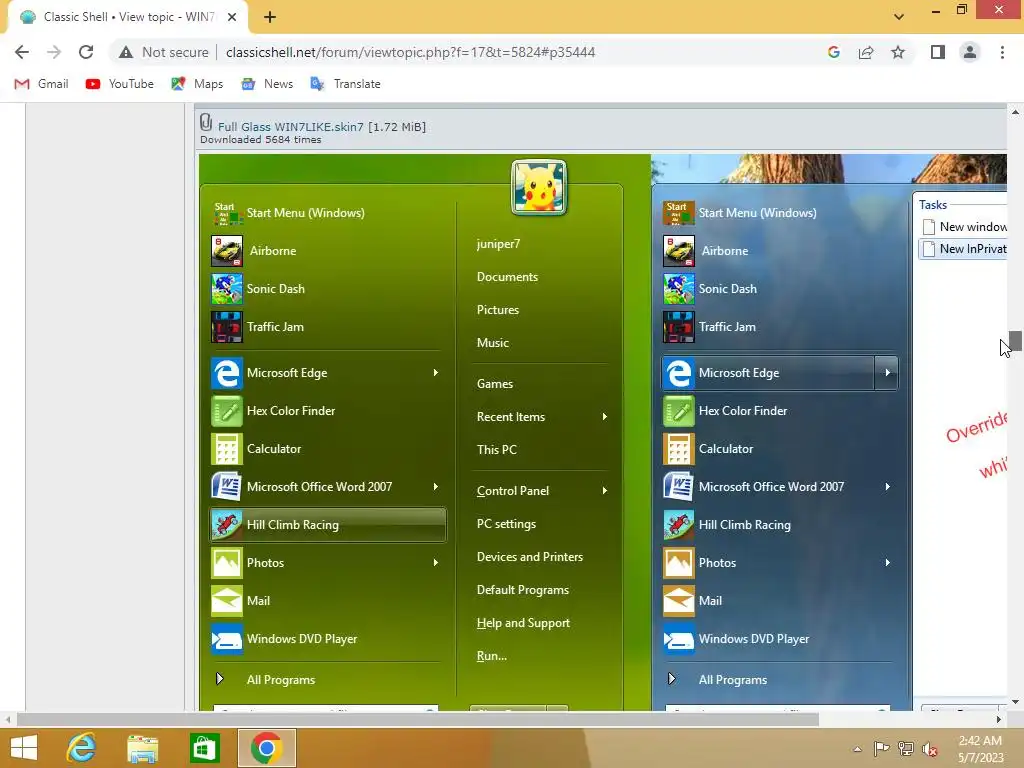
Task: Expand Control Panel submenu arrow
Action: tap(605, 490)
